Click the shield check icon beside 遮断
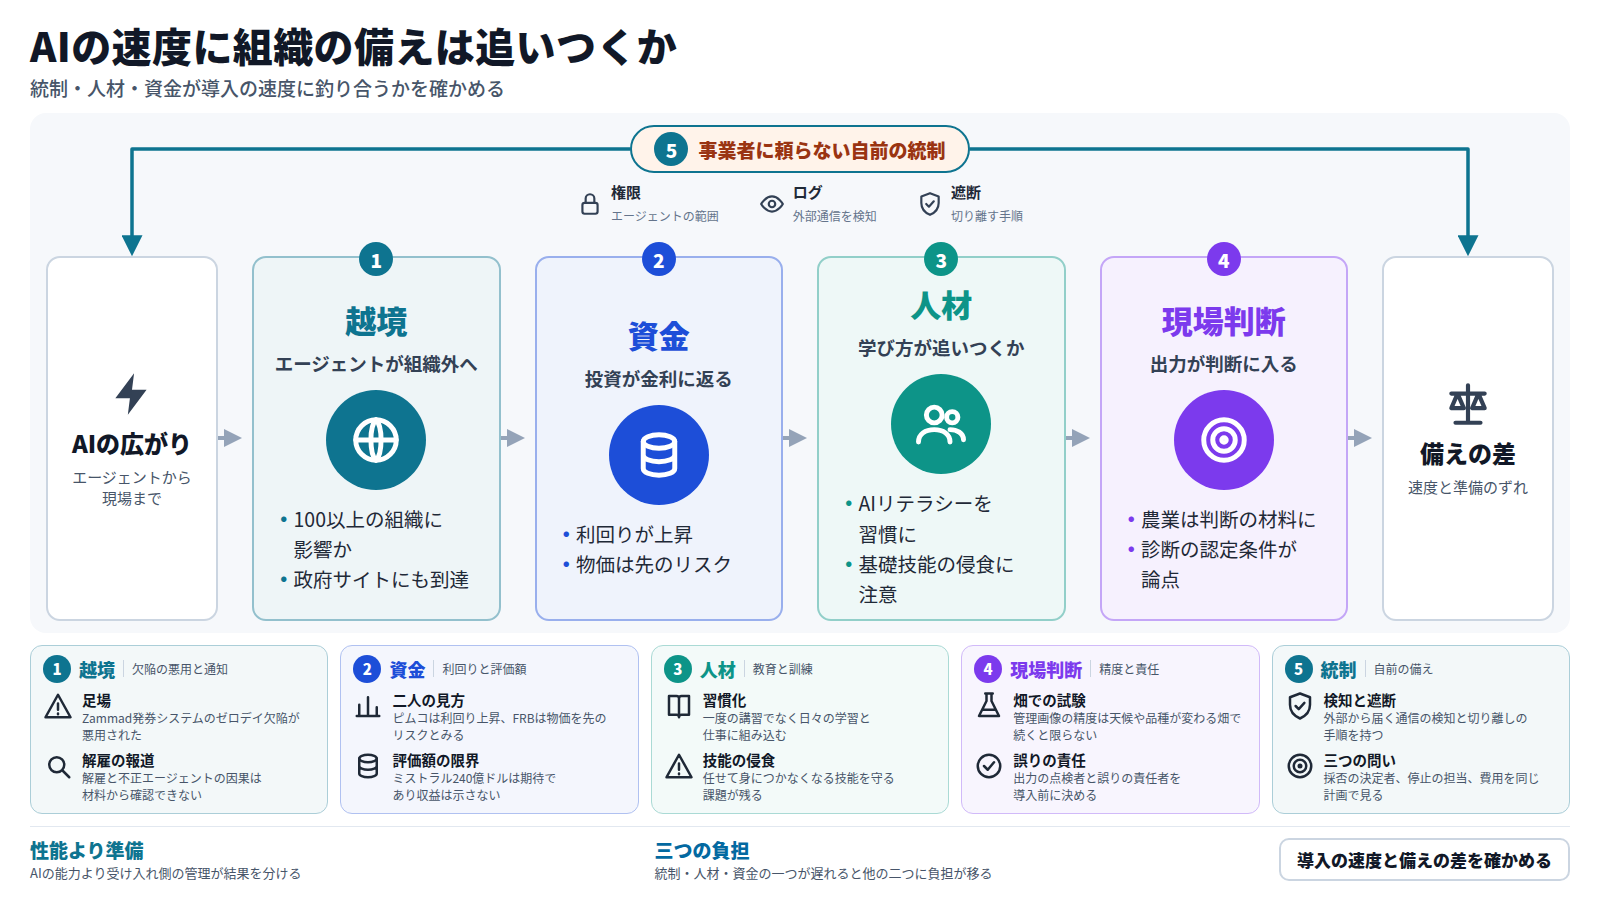Image resolution: width=1600 pixels, height=900 pixels. (930, 204)
